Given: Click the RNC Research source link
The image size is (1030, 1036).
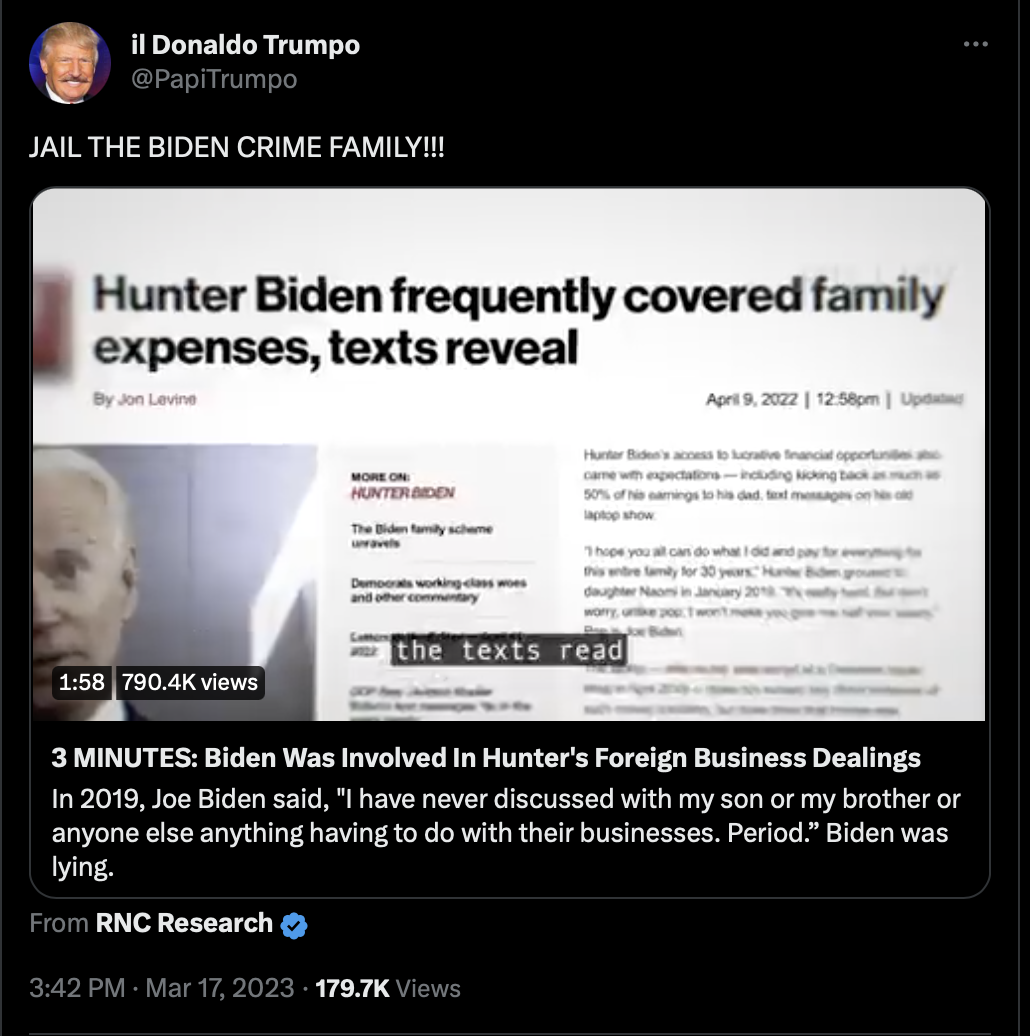Looking at the screenshot, I should (x=184, y=923).
